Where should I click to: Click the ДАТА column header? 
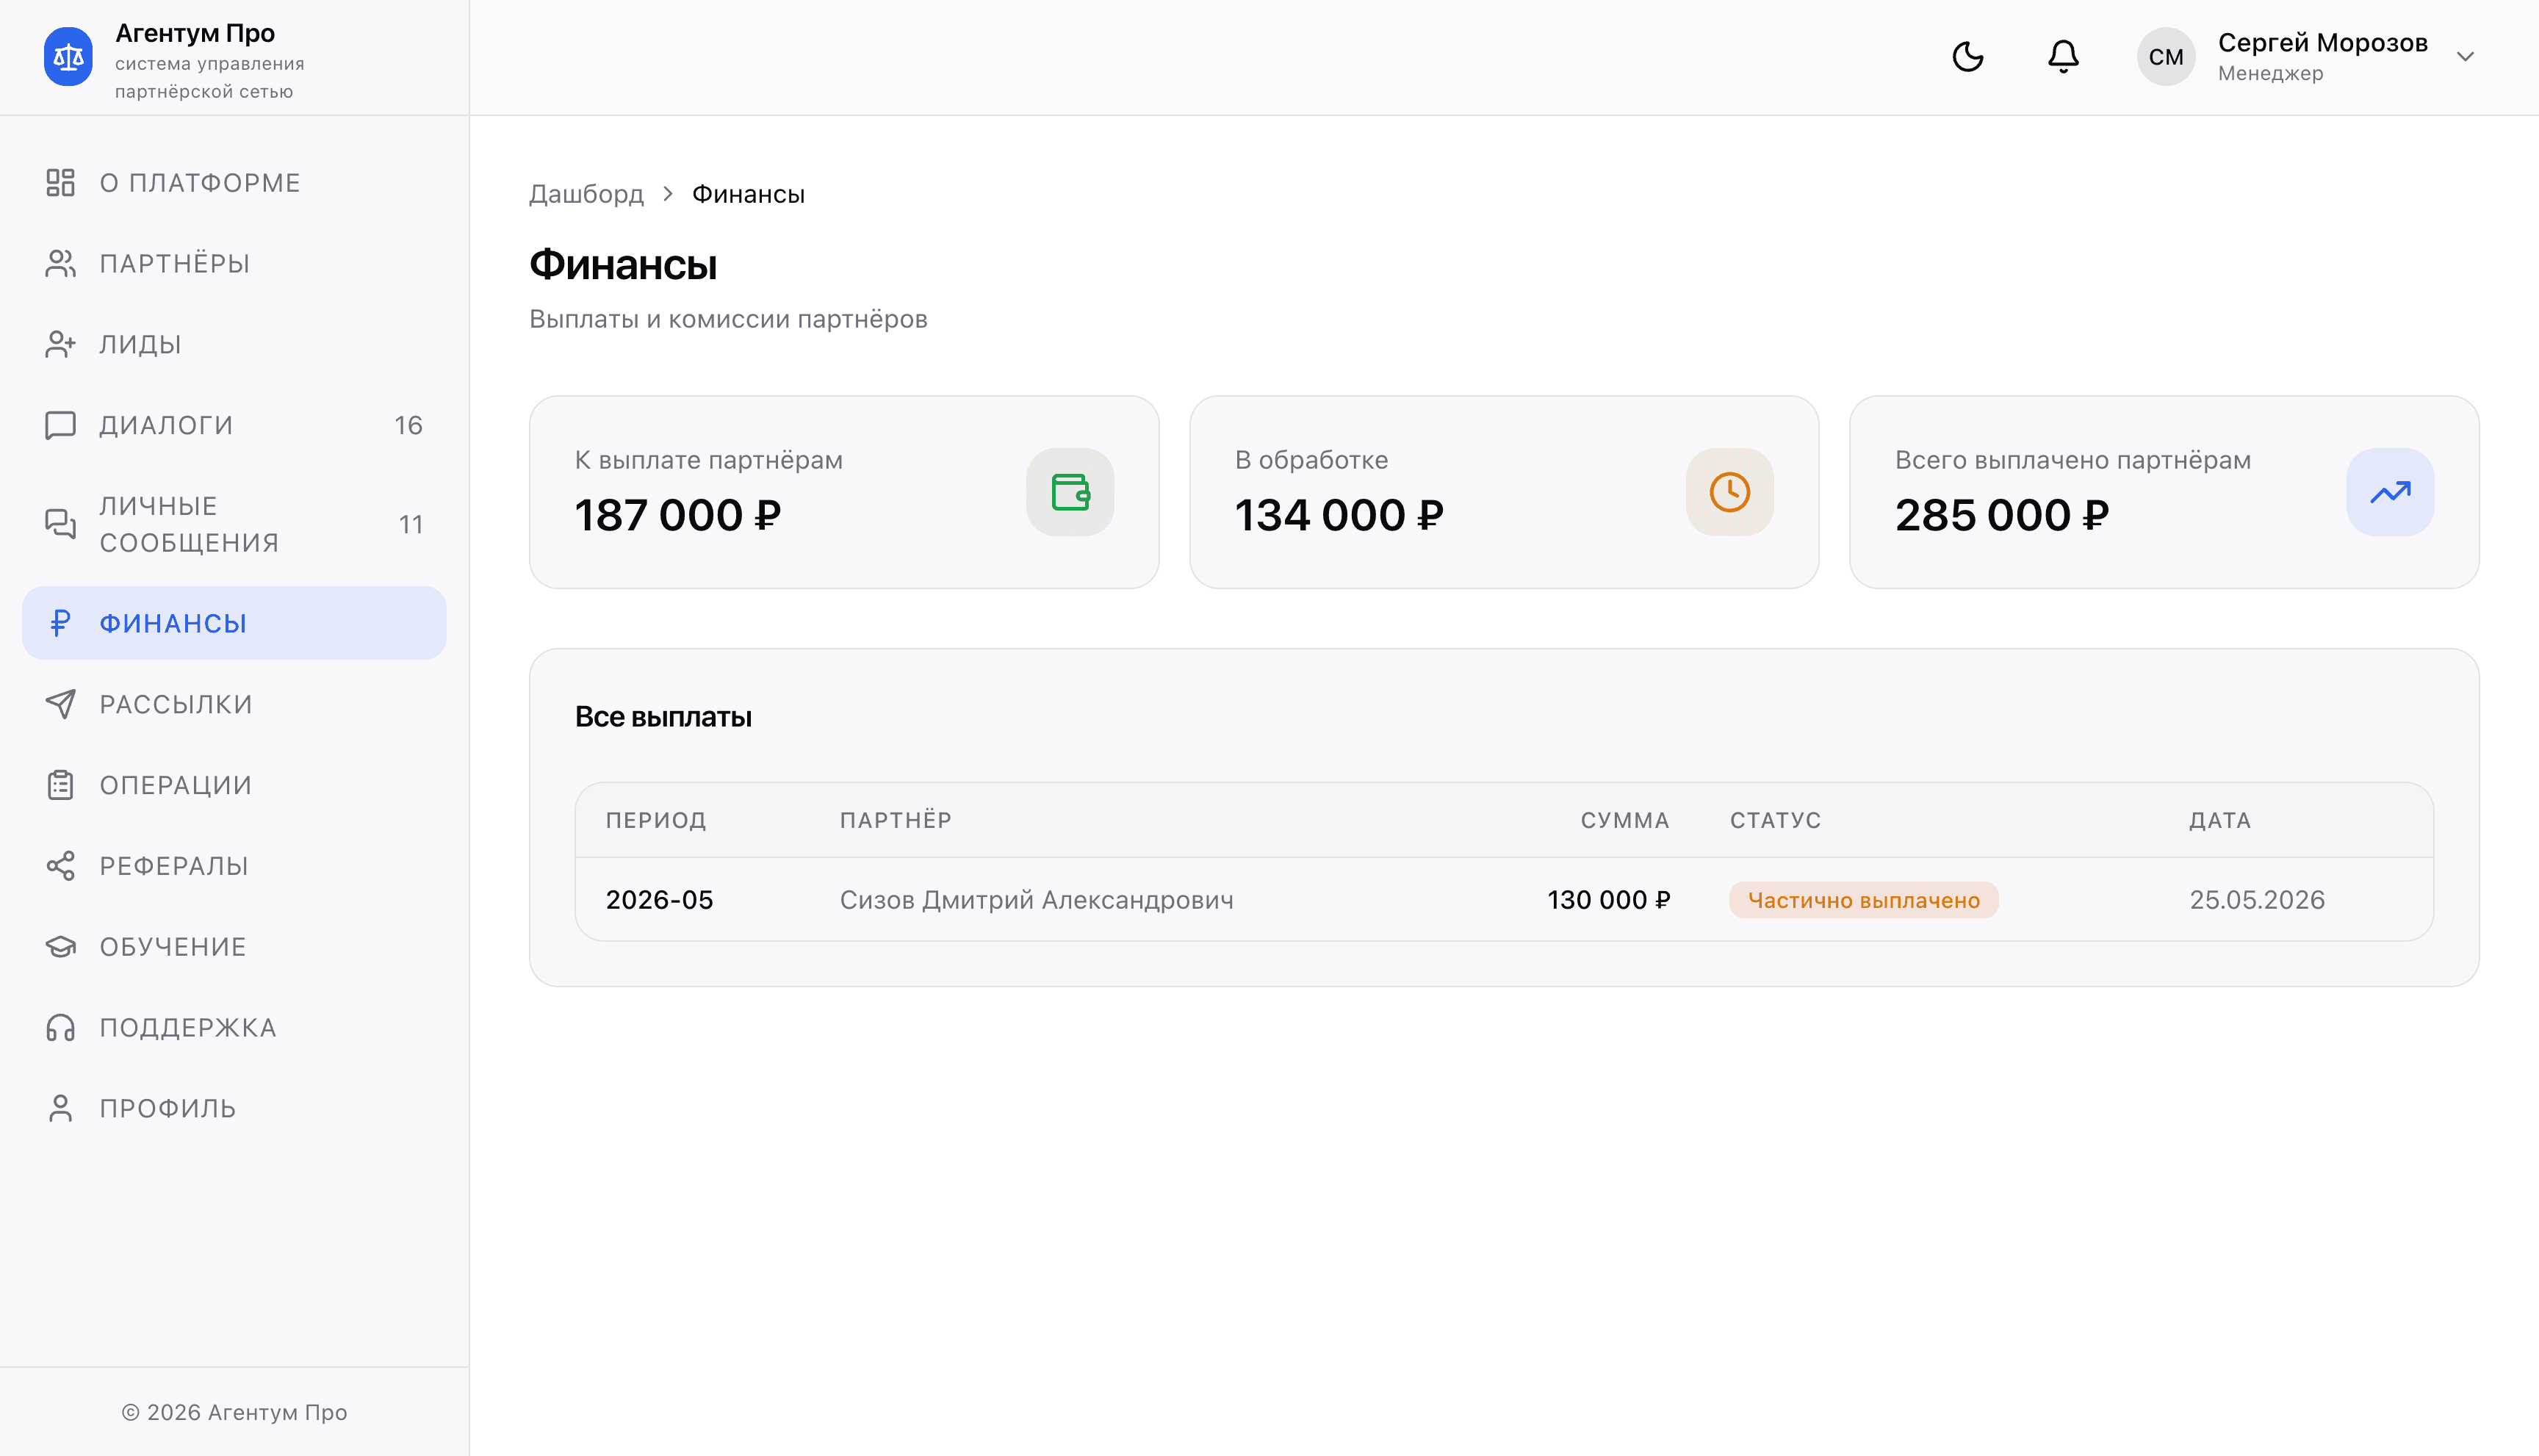2220,820
